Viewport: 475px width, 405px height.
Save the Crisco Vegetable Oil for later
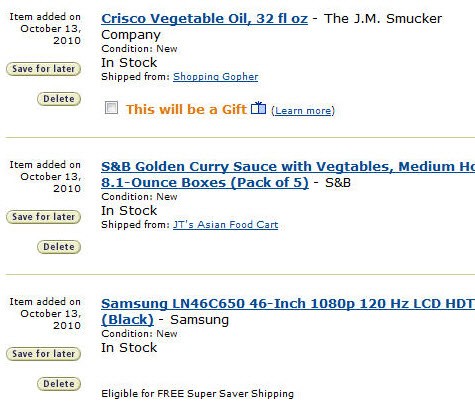click(44, 69)
